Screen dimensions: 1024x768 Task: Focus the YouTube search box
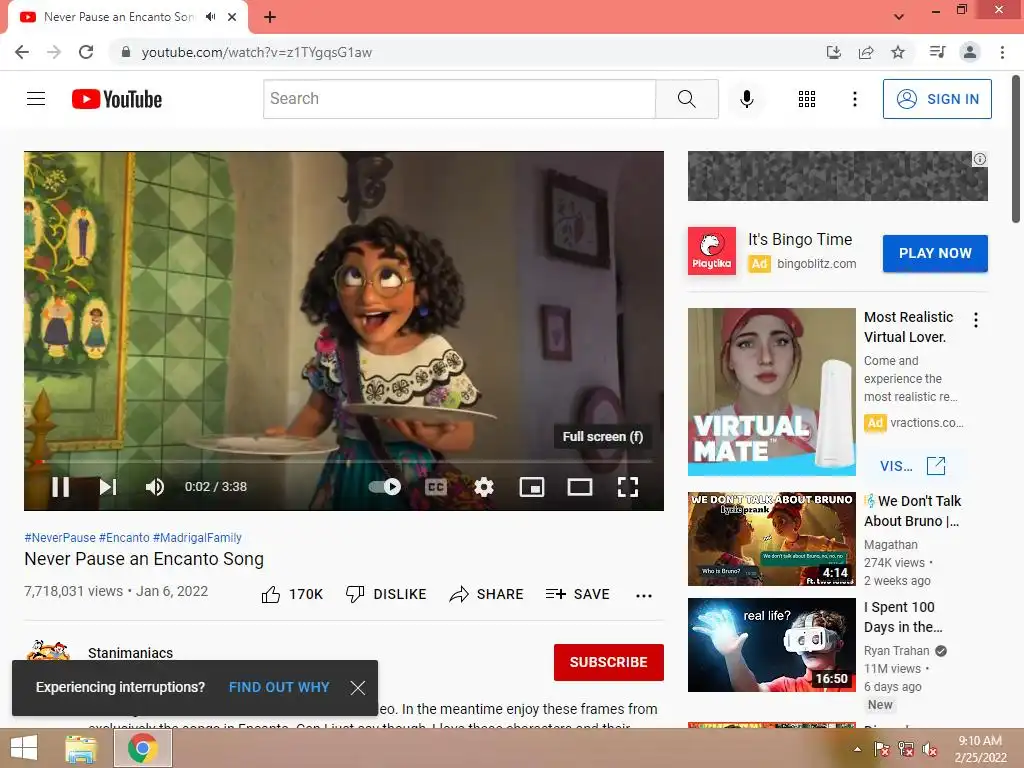tap(459, 99)
